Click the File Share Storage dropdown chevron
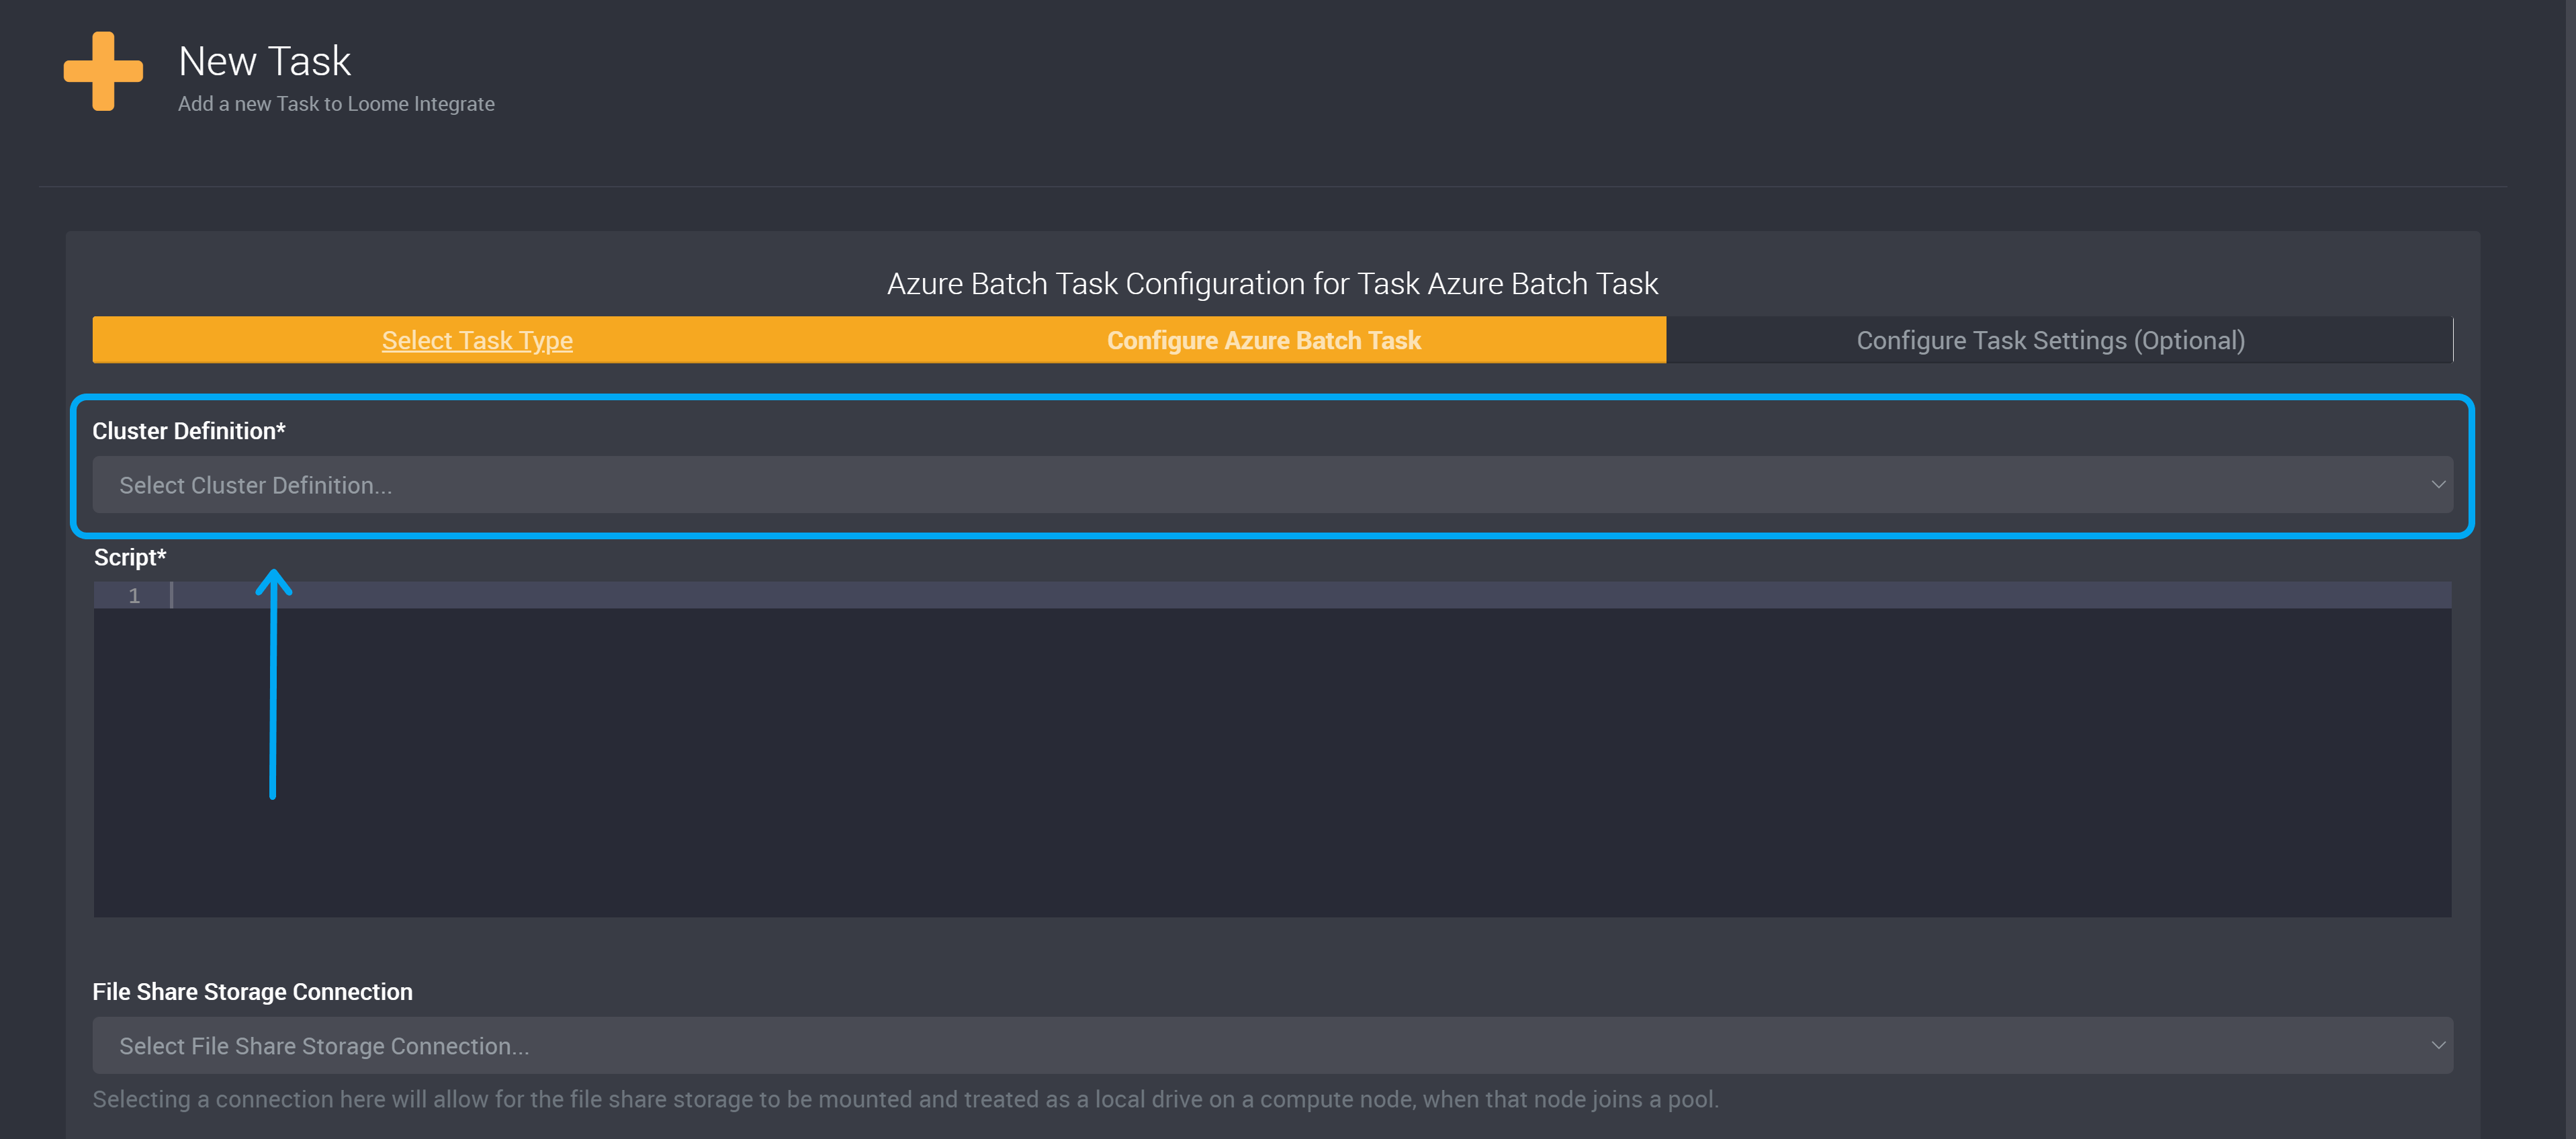The image size is (2576, 1139). pos(2438,1046)
